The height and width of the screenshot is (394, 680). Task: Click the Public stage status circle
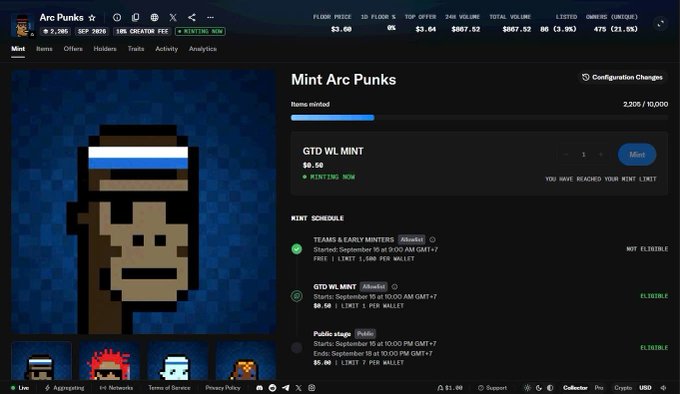click(x=297, y=348)
